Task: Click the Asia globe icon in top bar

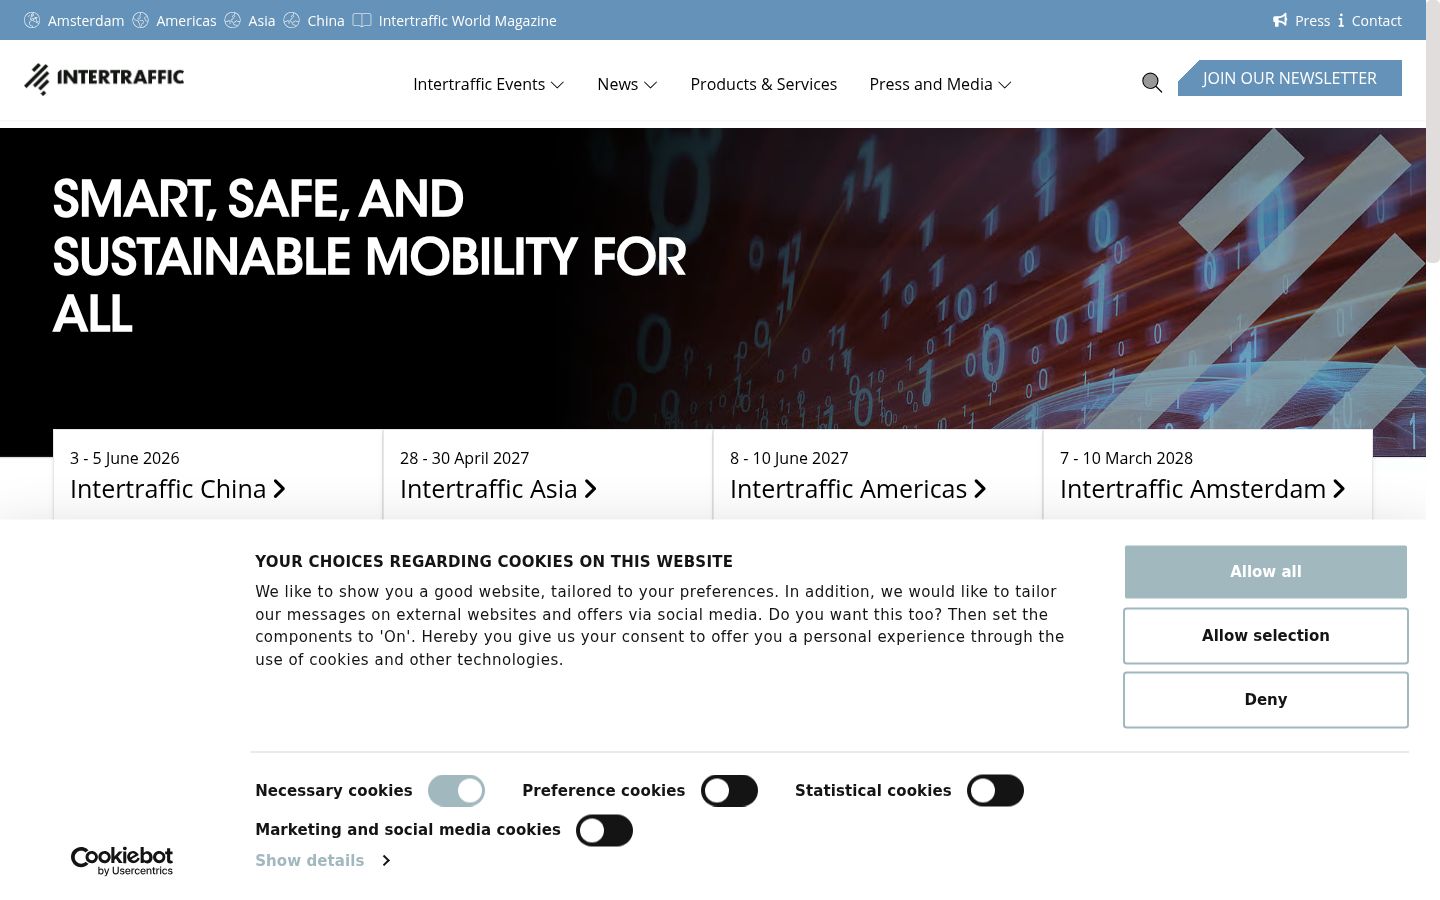Action: [233, 20]
